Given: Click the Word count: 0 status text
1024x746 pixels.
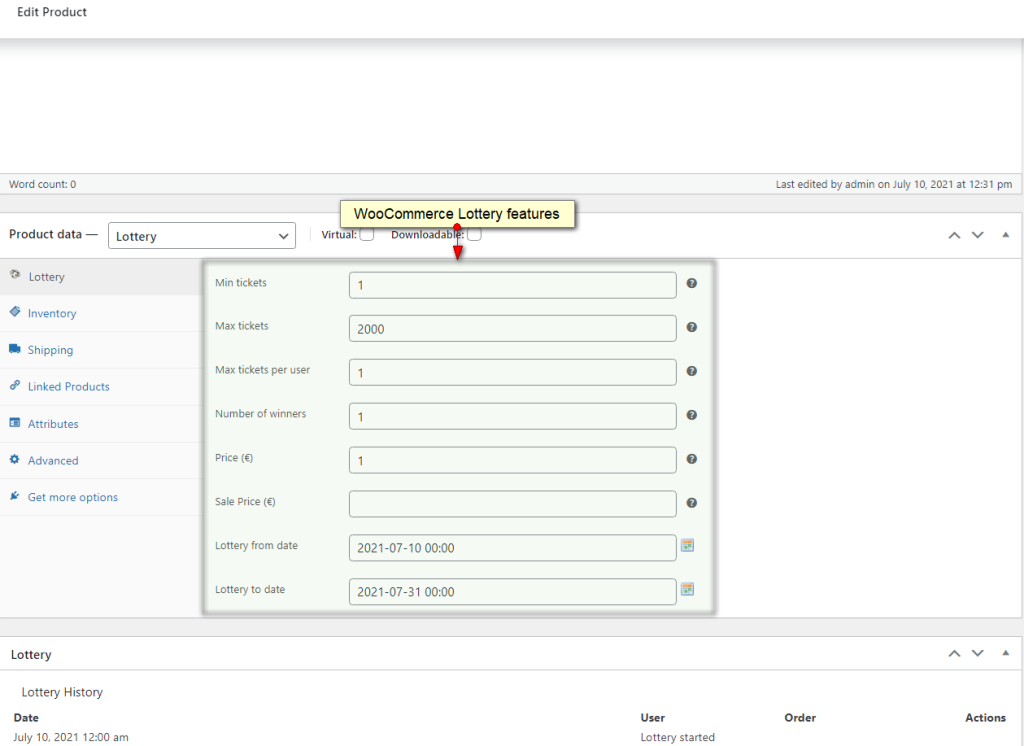Looking at the screenshot, I should click(x=42, y=184).
